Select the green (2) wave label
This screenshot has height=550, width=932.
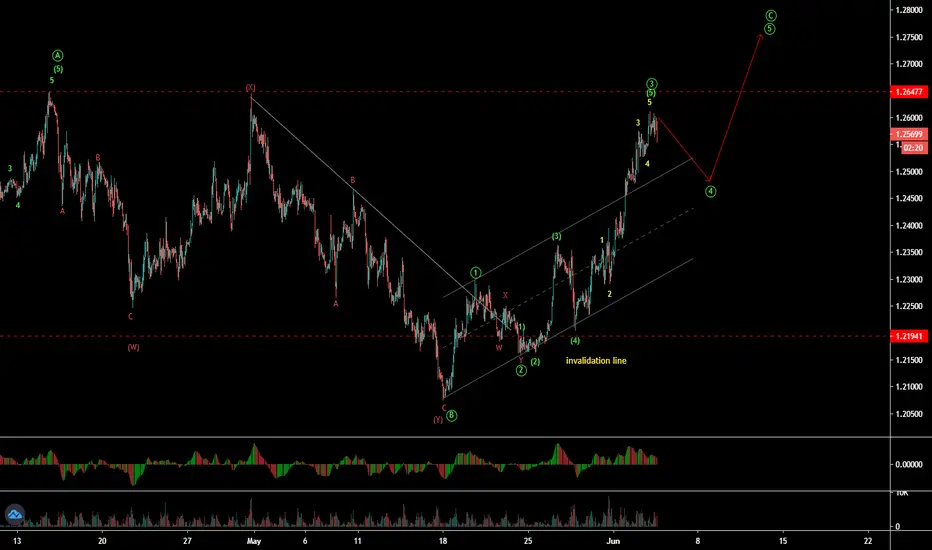coord(536,362)
